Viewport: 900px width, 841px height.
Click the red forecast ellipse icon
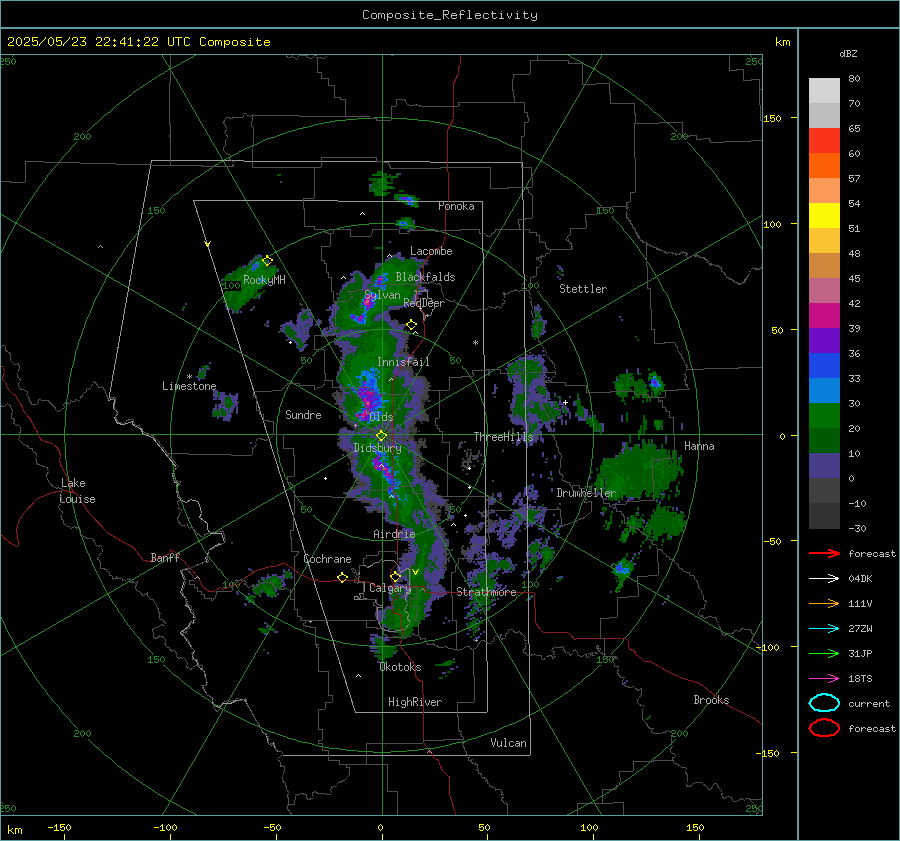(x=824, y=728)
